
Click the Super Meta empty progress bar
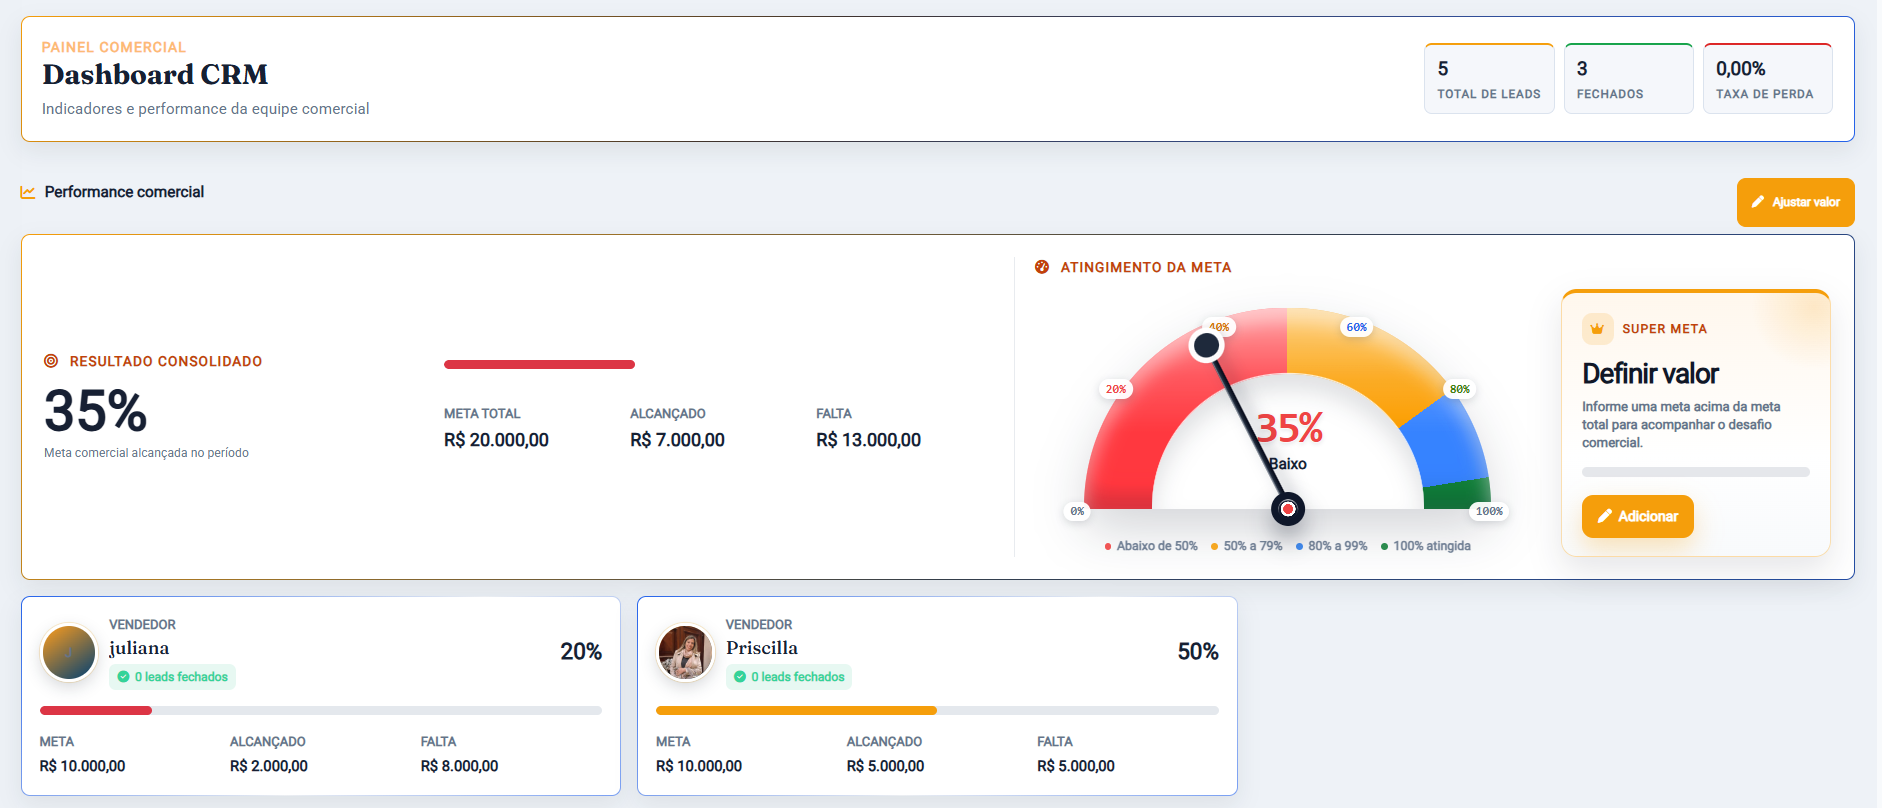[1695, 472]
